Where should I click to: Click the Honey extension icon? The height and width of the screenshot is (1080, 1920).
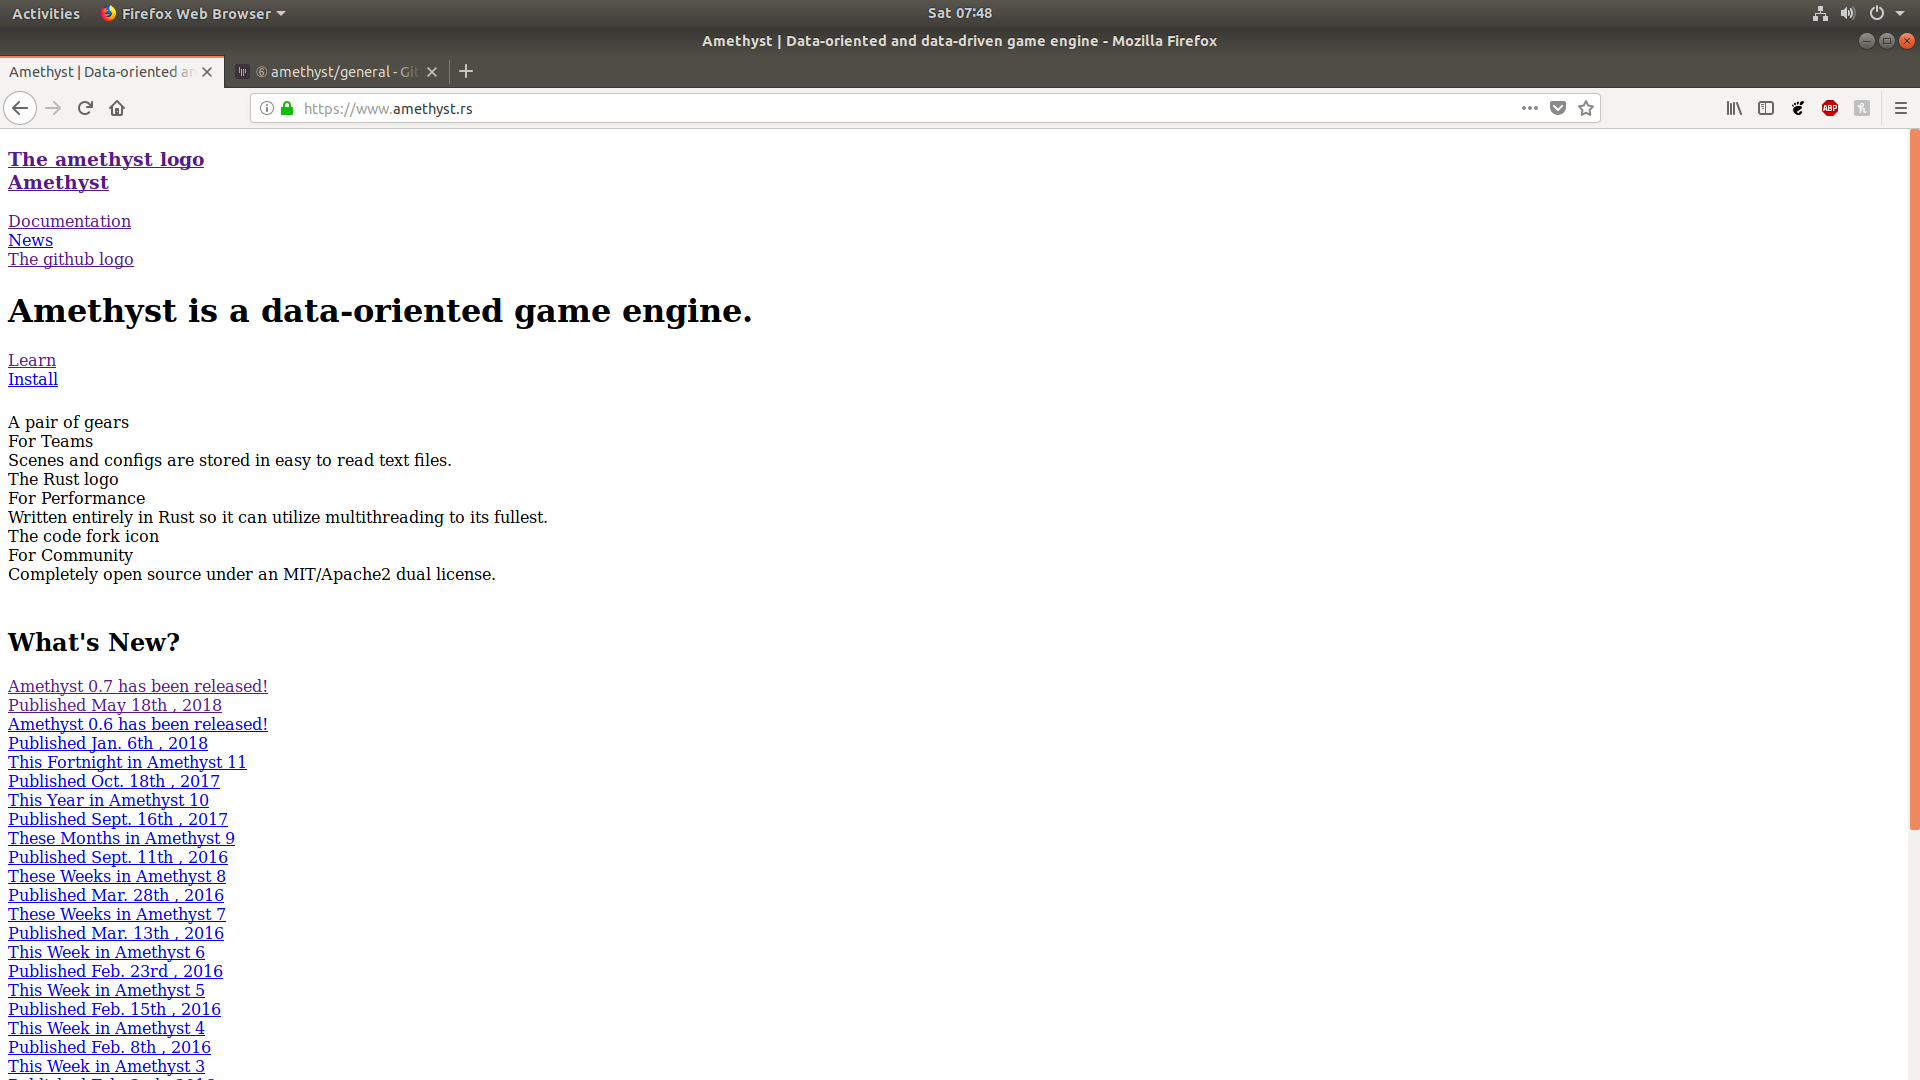pyautogui.click(x=1862, y=108)
